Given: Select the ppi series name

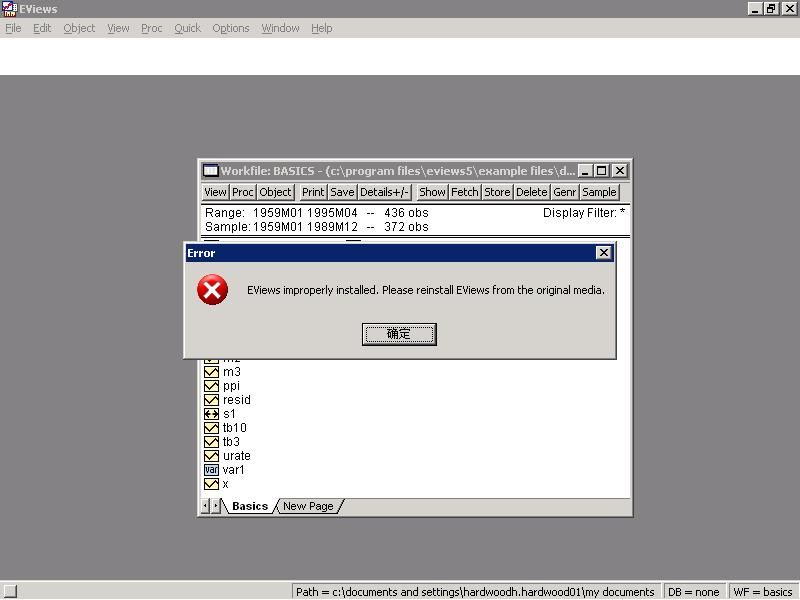Looking at the screenshot, I should (x=231, y=386).
